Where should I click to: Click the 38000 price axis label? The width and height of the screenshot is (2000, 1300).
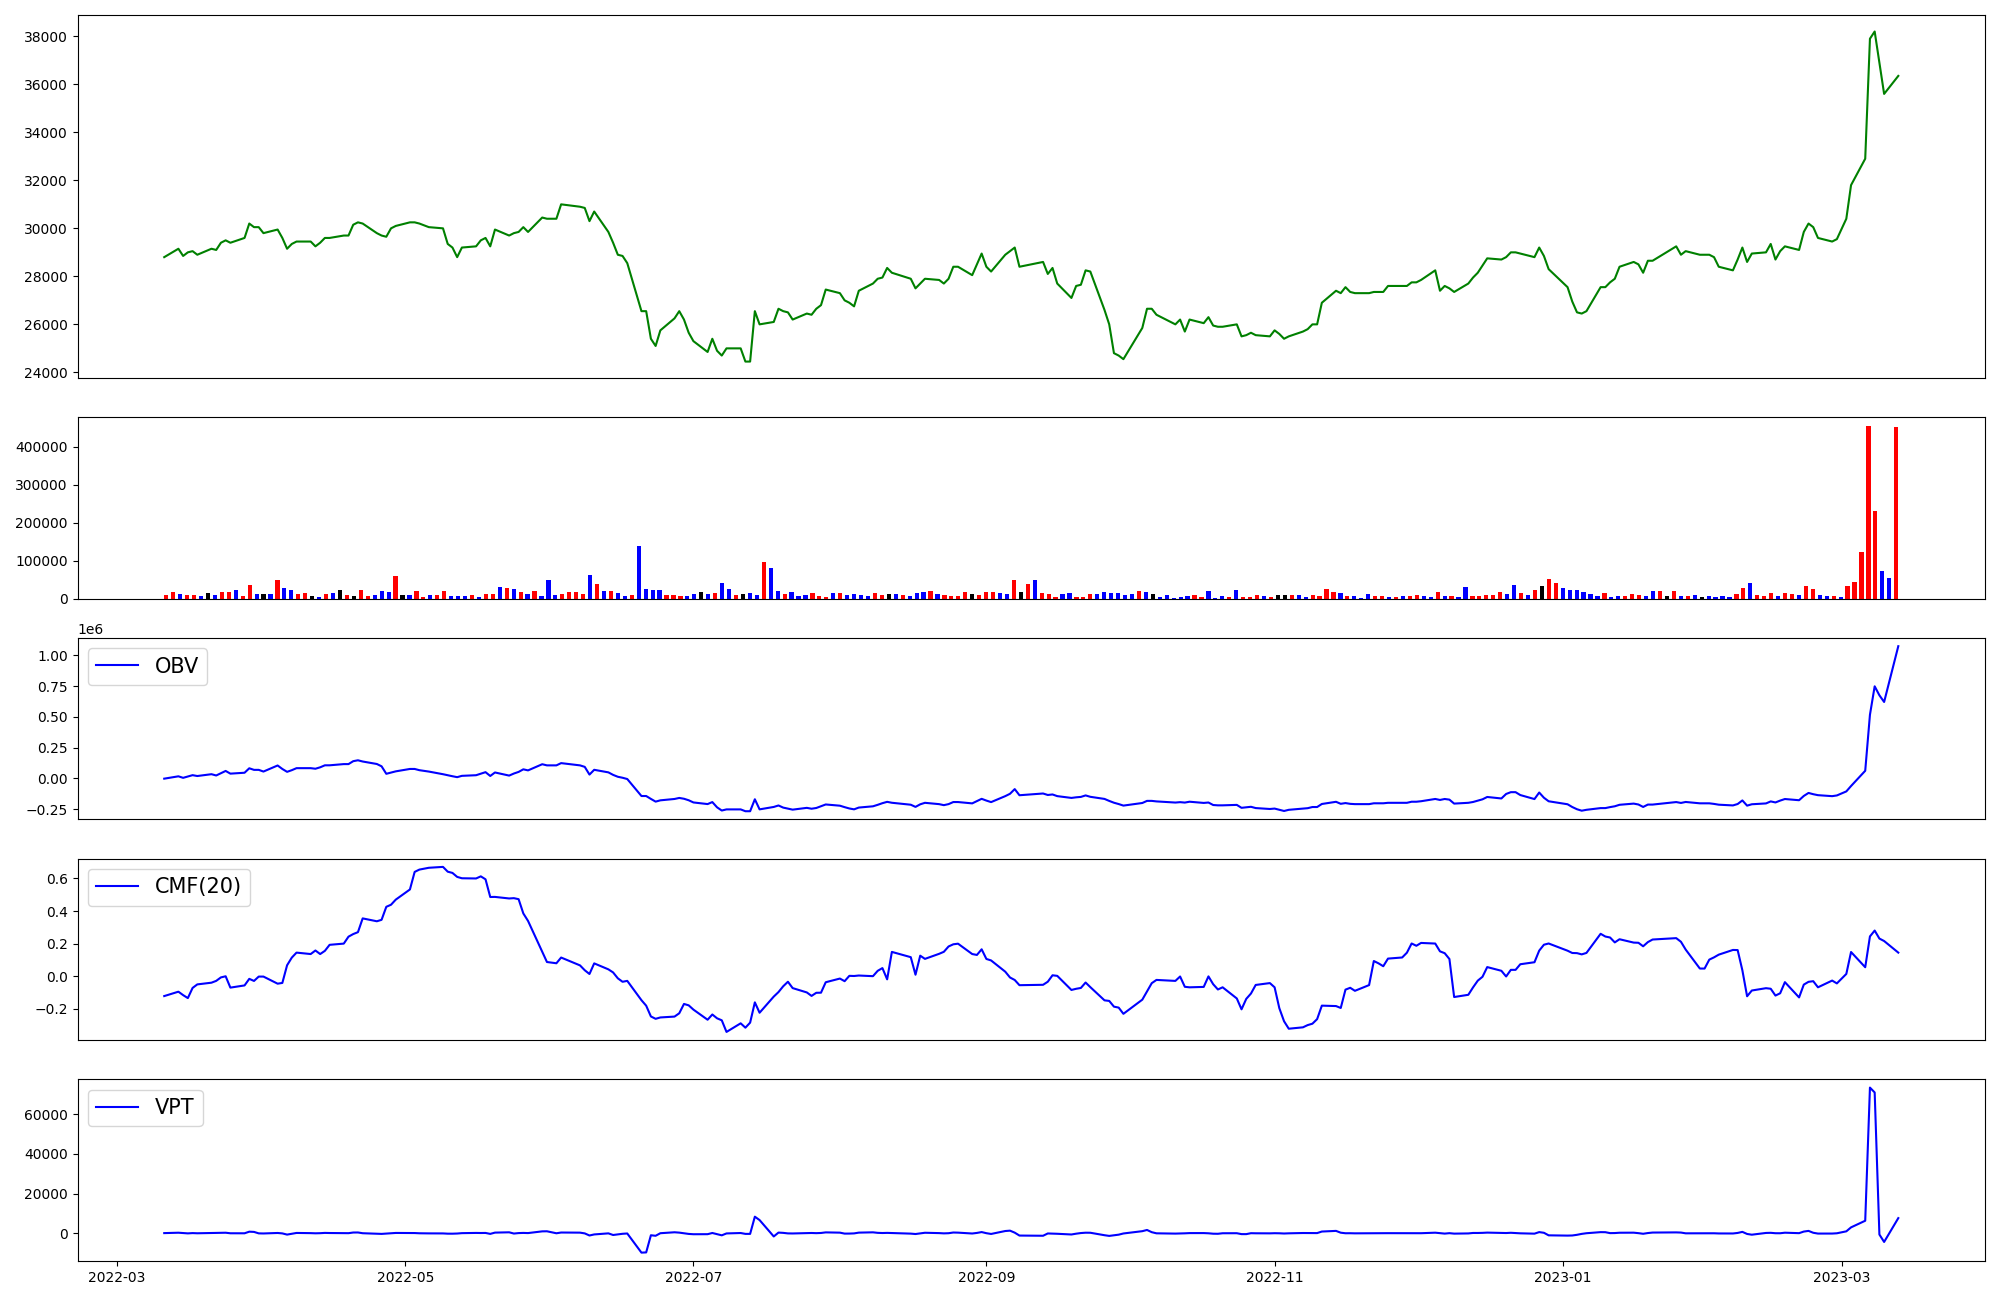[45, 38]
